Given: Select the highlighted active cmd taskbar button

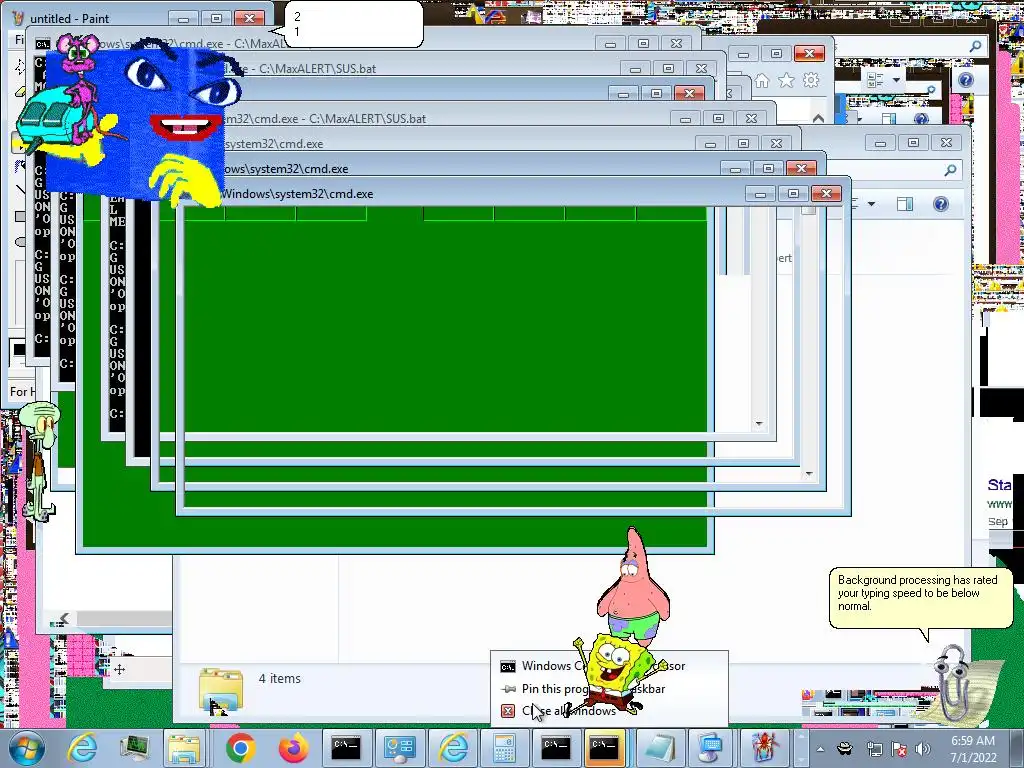Looking at the screenshot, I should point(603,748).
